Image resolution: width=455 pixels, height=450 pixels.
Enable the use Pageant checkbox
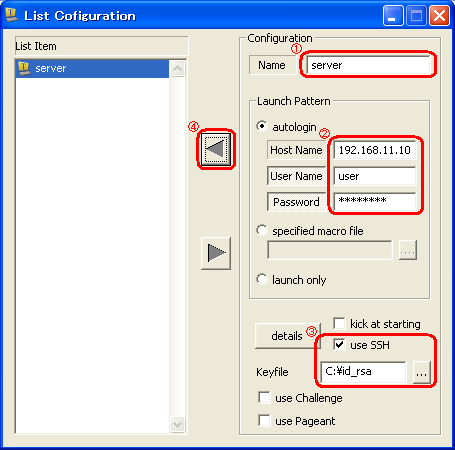click(264, 421)
